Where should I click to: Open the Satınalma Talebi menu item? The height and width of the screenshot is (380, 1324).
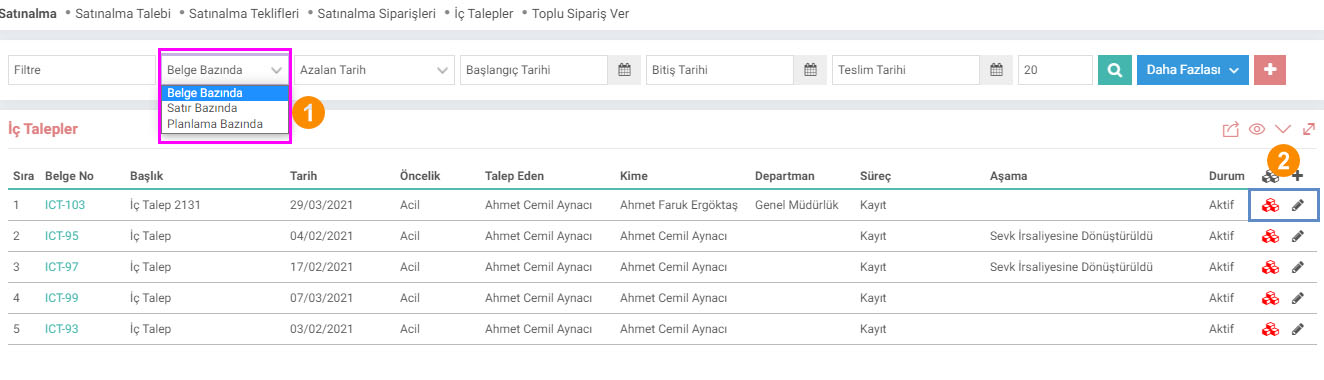click(x=123, y=14)
